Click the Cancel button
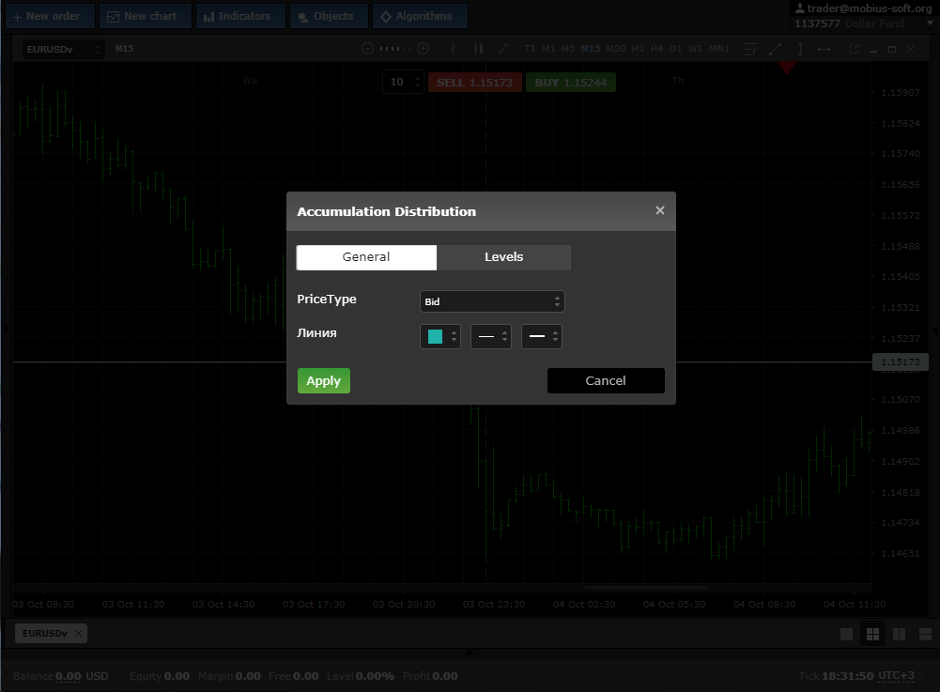The image size is (940, 692). 605,381
